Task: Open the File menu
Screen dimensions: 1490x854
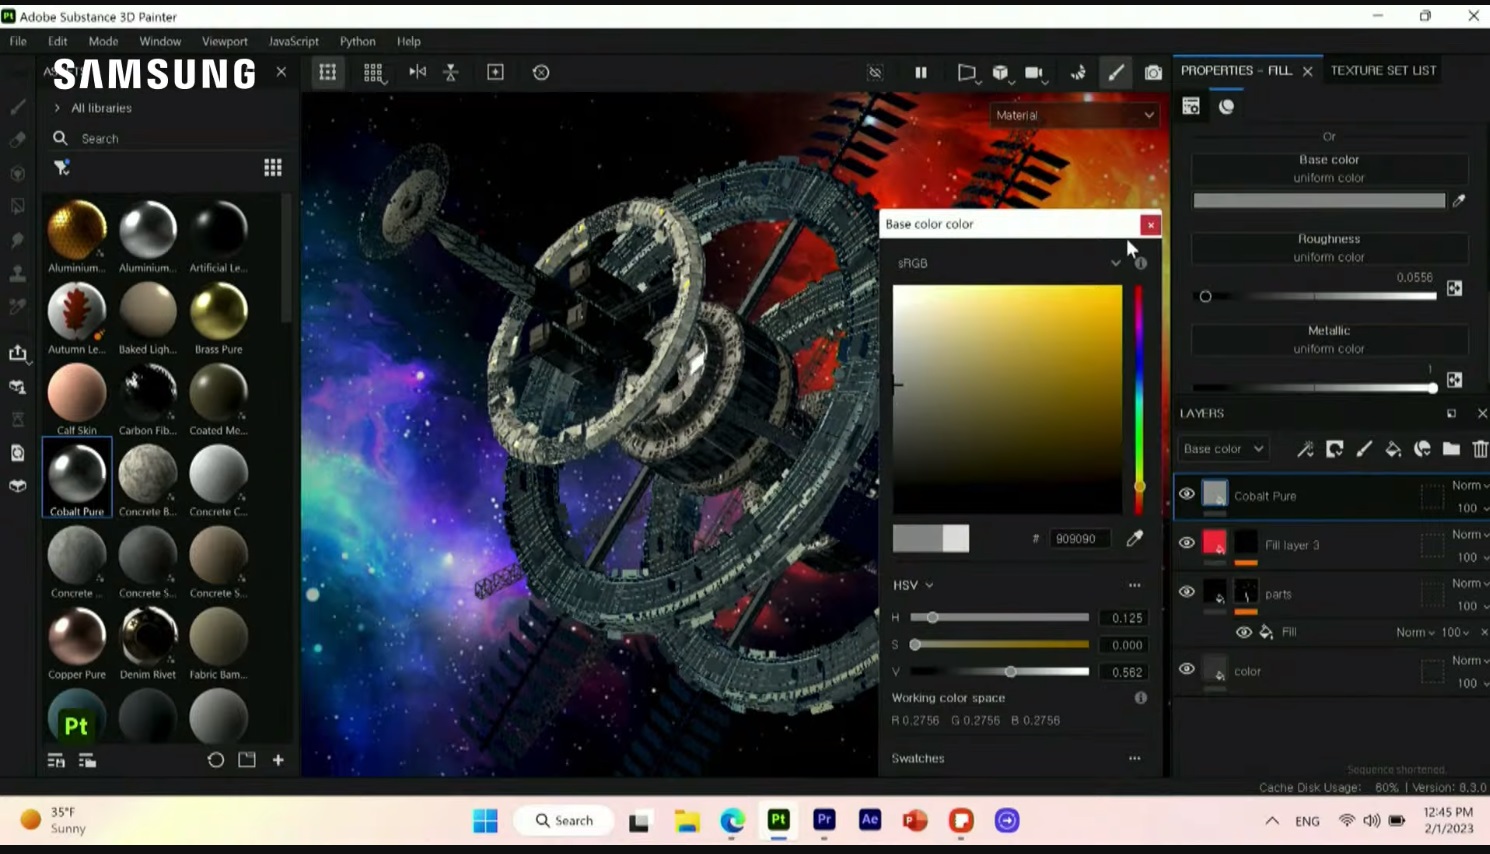Action: click(x=18, y=41)
